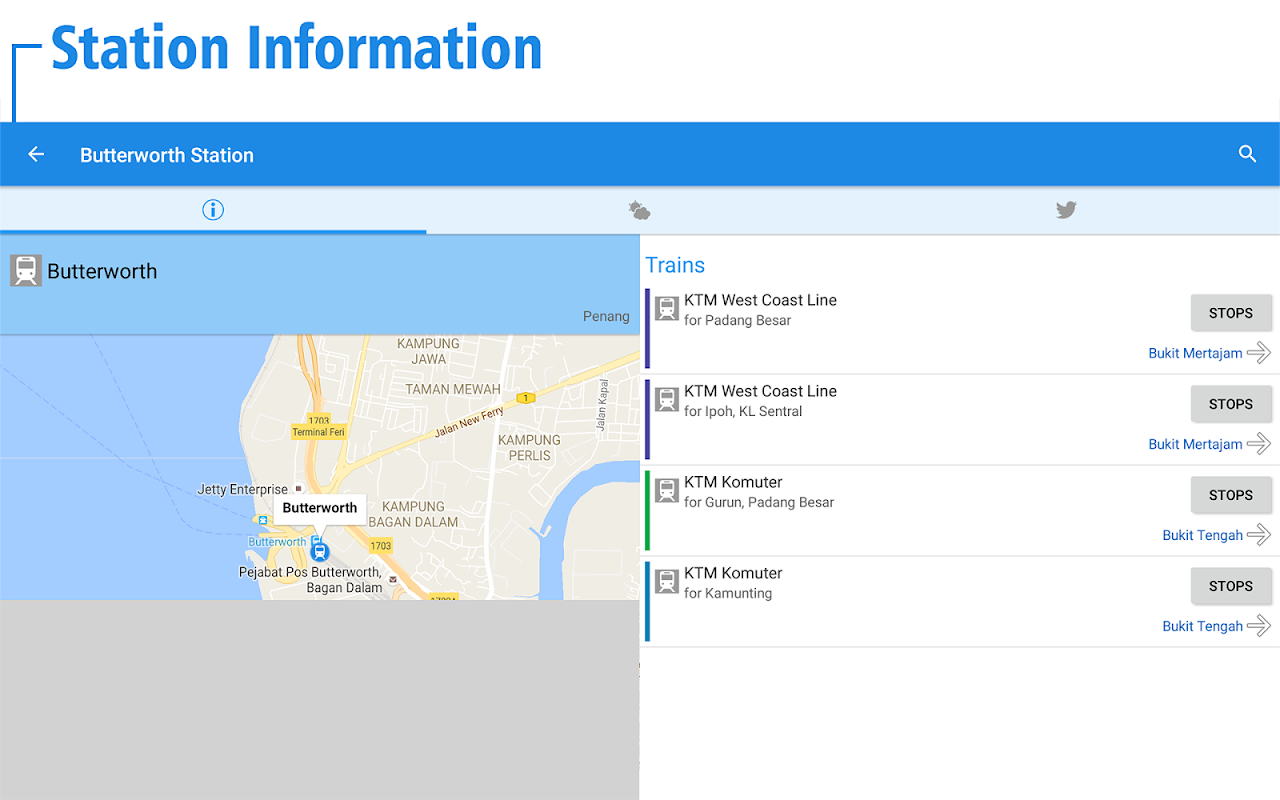Screen dimensions: 1280x800
Task: Select 'for Padang Besar' destination text
Action: pos(738,321)
